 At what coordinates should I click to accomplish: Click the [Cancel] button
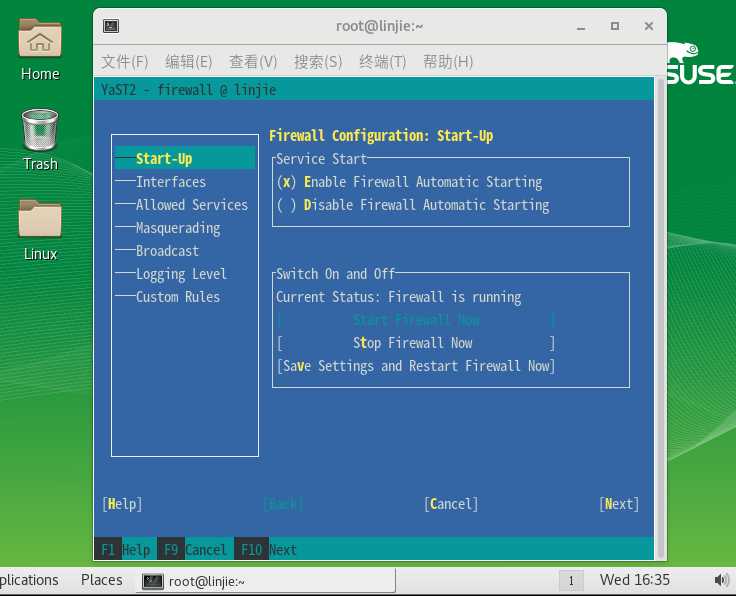(451, 504)
